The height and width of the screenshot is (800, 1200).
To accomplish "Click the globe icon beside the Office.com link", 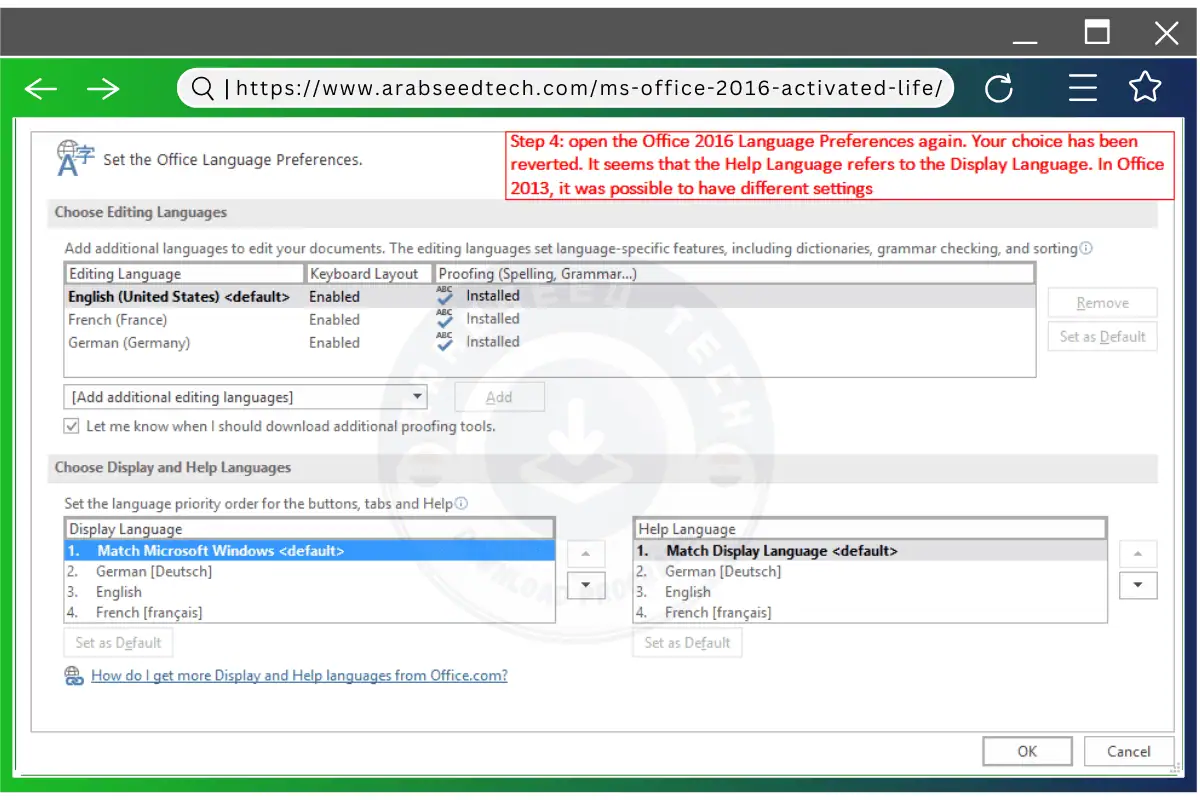I will pyautogui.click(x=72, y=675).
